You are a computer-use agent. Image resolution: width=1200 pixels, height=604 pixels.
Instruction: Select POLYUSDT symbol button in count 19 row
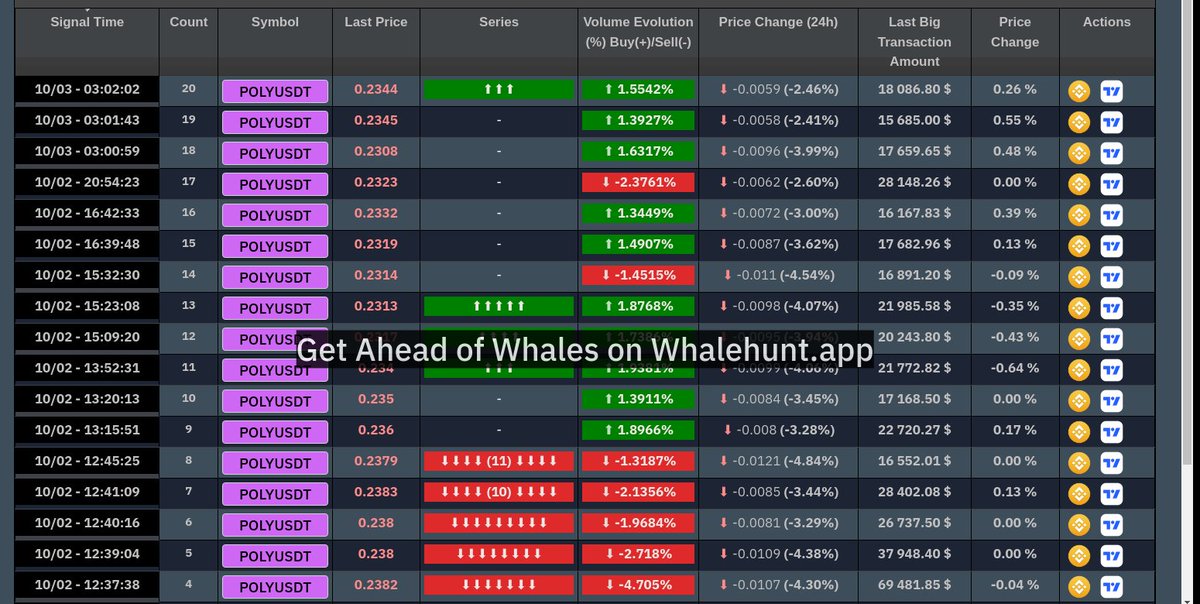point(275,123)
